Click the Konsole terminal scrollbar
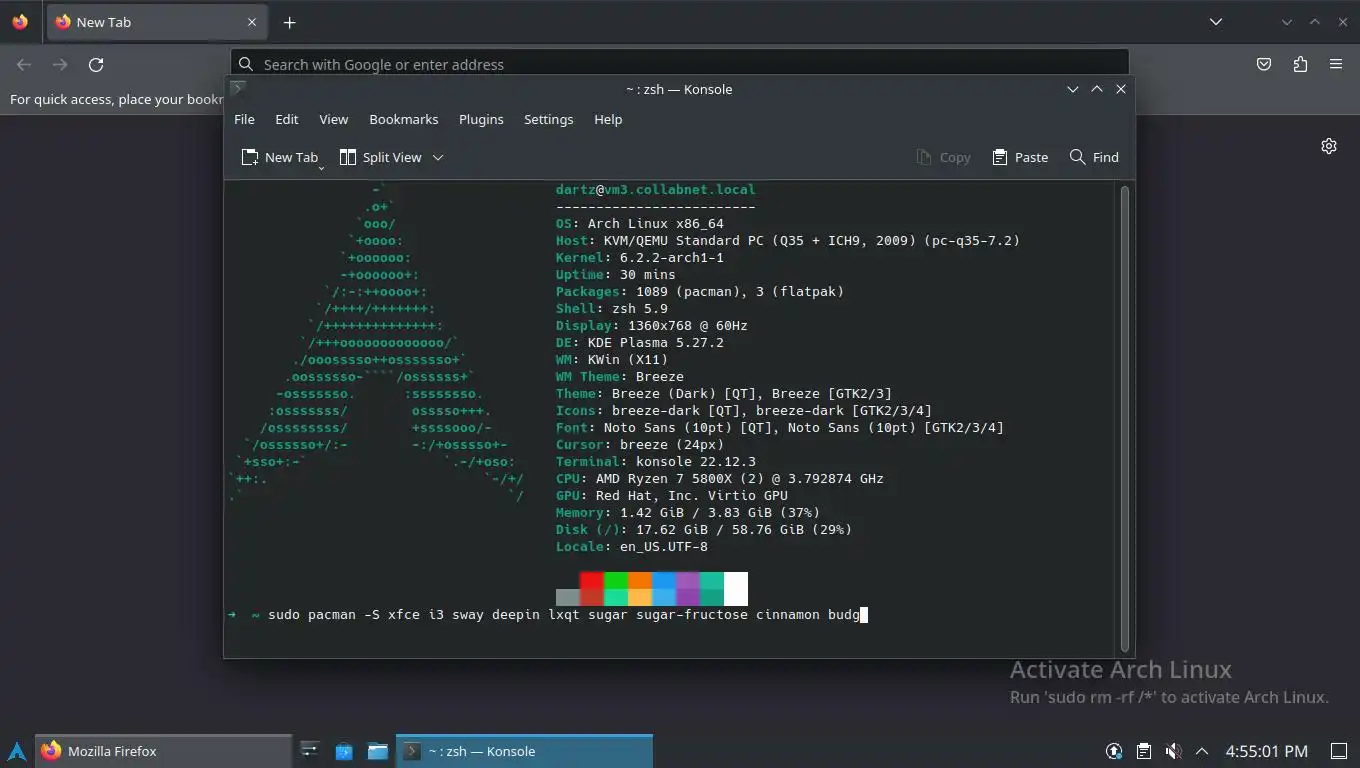This screenshot has height=768, width=1360. click(1125, 418)
